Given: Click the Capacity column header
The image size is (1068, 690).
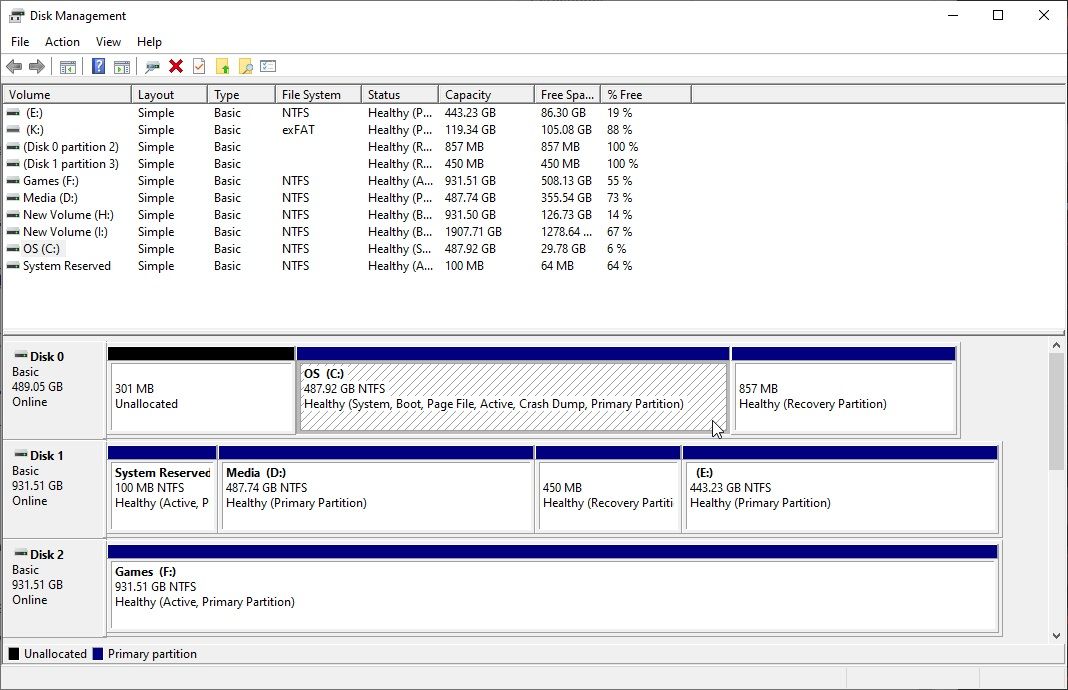Looking at the screenshot, I should point(484,93).
